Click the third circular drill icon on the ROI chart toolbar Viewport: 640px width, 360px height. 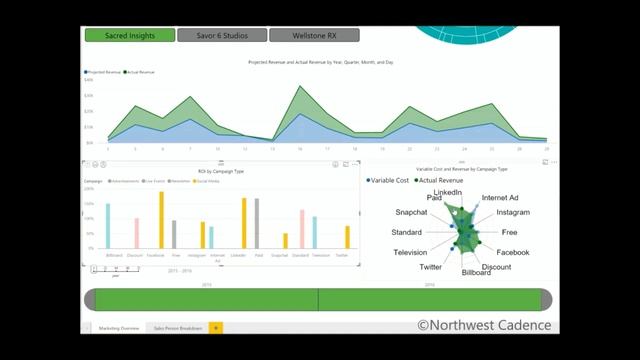click(103, 164)
